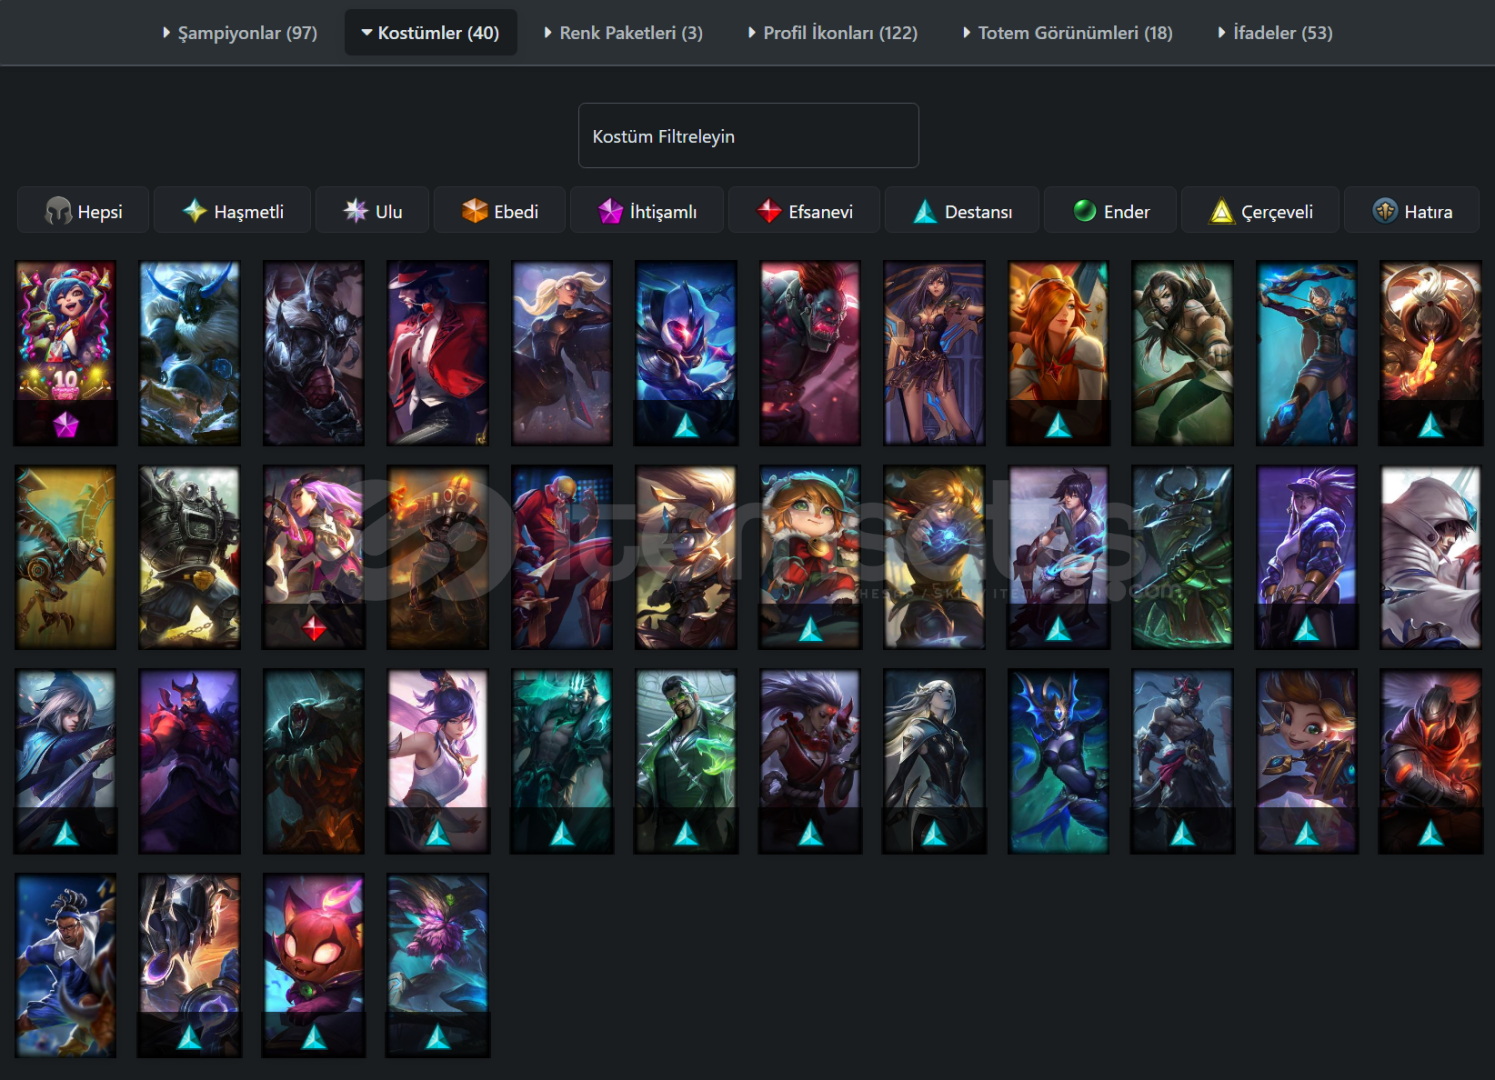Open the white-hooded assassin skin
This screenshot has width=1495, height=1080.
tap(1430, 557)
